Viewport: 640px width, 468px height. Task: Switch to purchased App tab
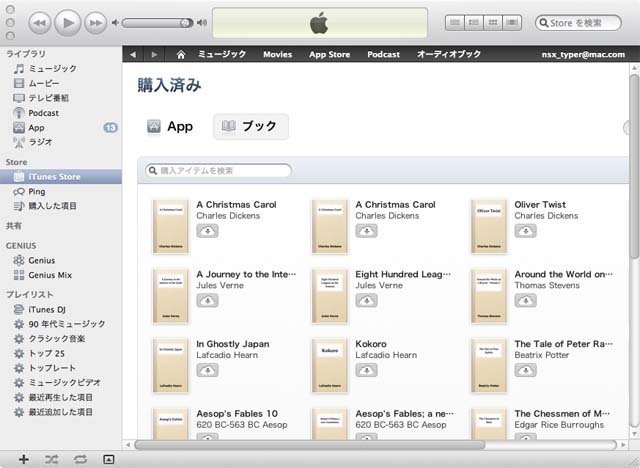point(170,126)
